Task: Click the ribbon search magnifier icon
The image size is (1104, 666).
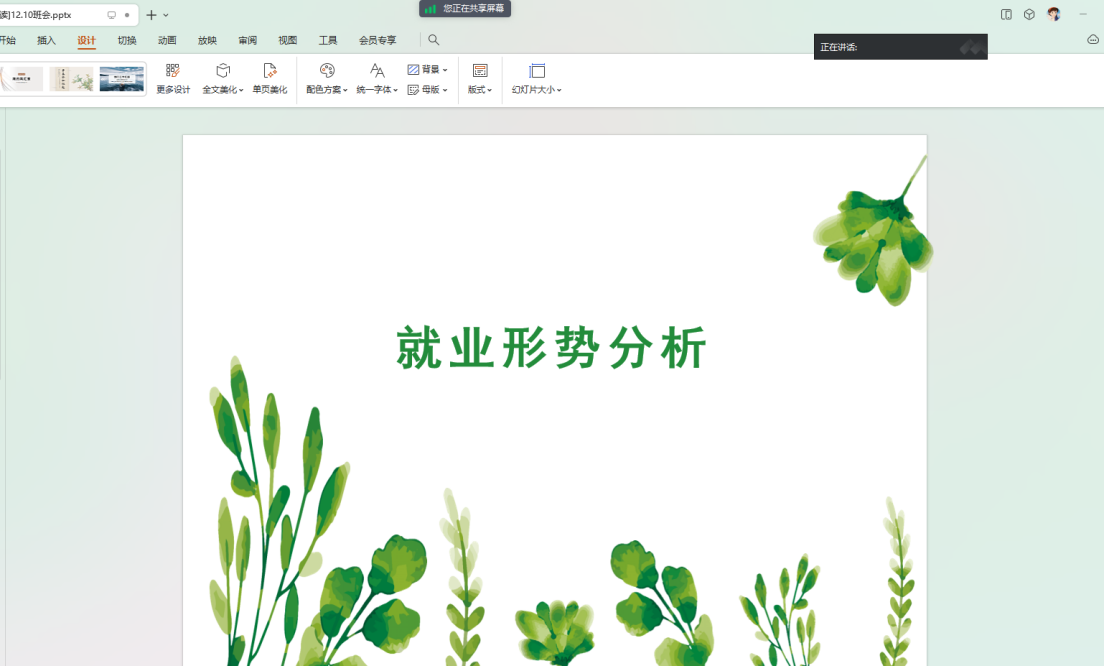Action: [x=434, y=40]
